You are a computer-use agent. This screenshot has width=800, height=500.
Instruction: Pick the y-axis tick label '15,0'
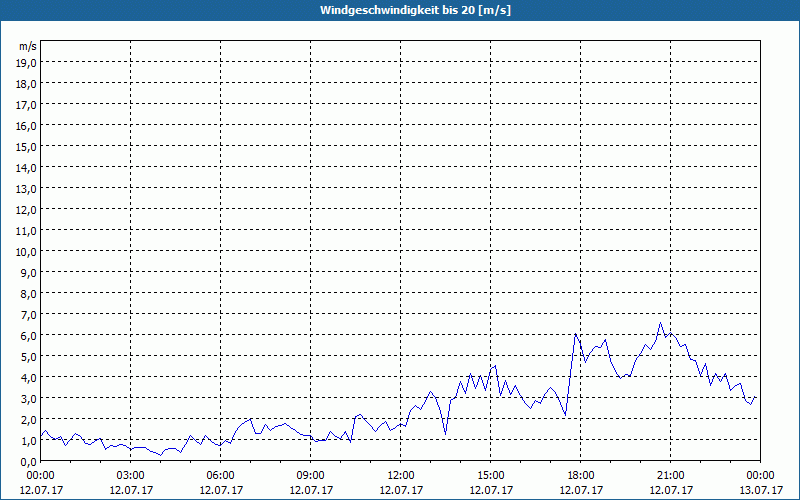[28, 146]
